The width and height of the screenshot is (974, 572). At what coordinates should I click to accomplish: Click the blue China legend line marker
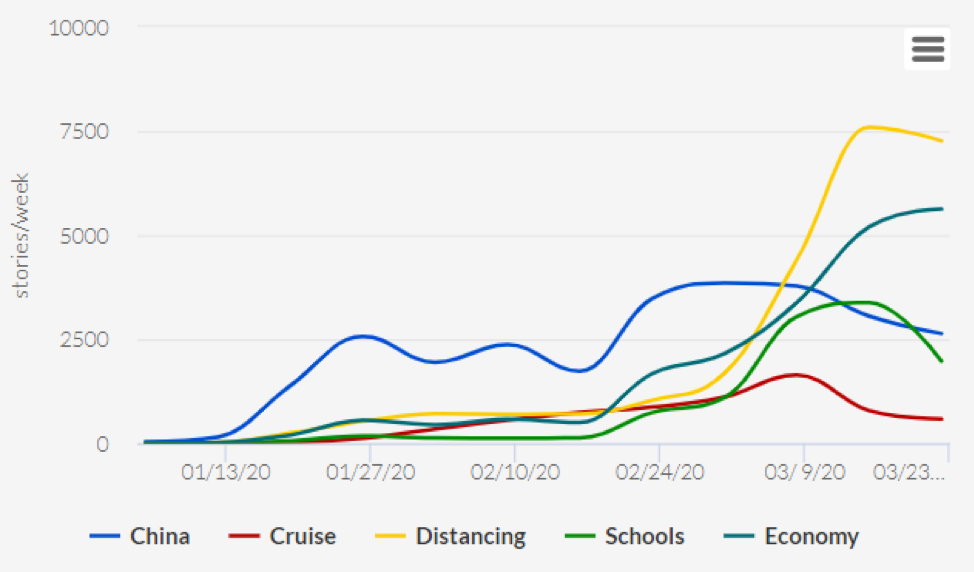pos(105,537)
